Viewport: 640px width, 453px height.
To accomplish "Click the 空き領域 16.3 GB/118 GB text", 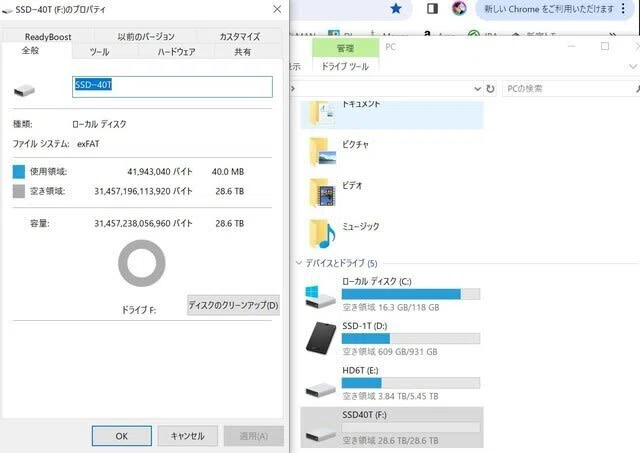I will 391,307.
